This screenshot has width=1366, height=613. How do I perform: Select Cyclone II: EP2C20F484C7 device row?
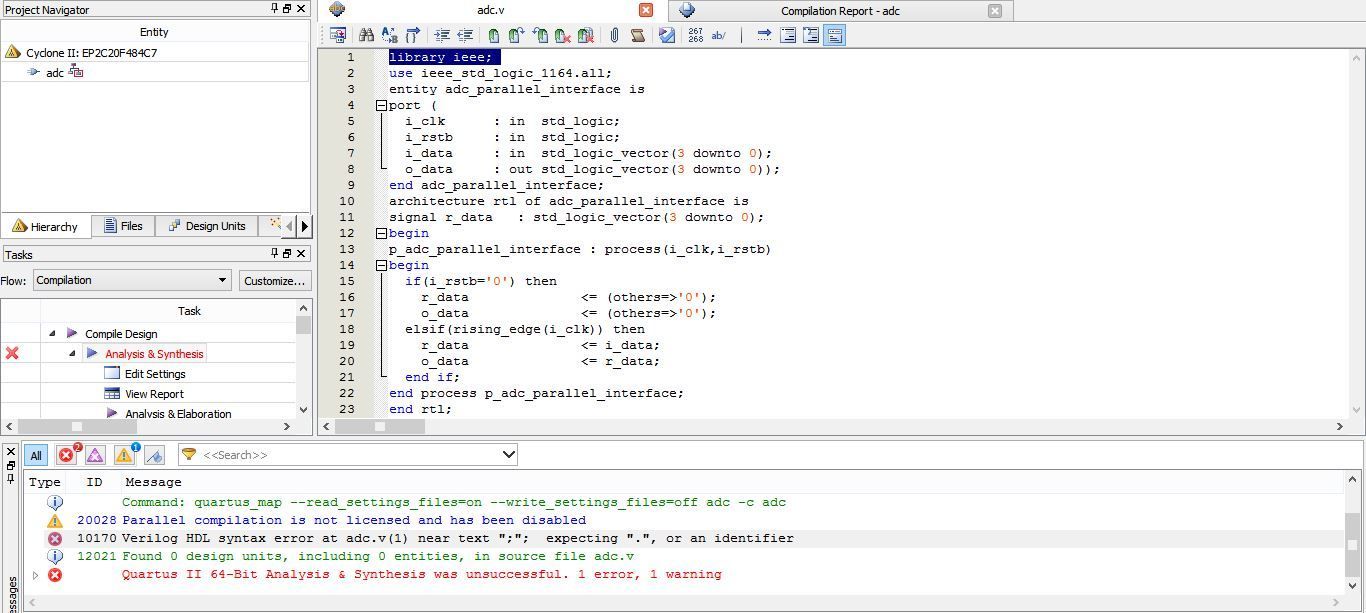pyautogui.click(x=91, y=52)
